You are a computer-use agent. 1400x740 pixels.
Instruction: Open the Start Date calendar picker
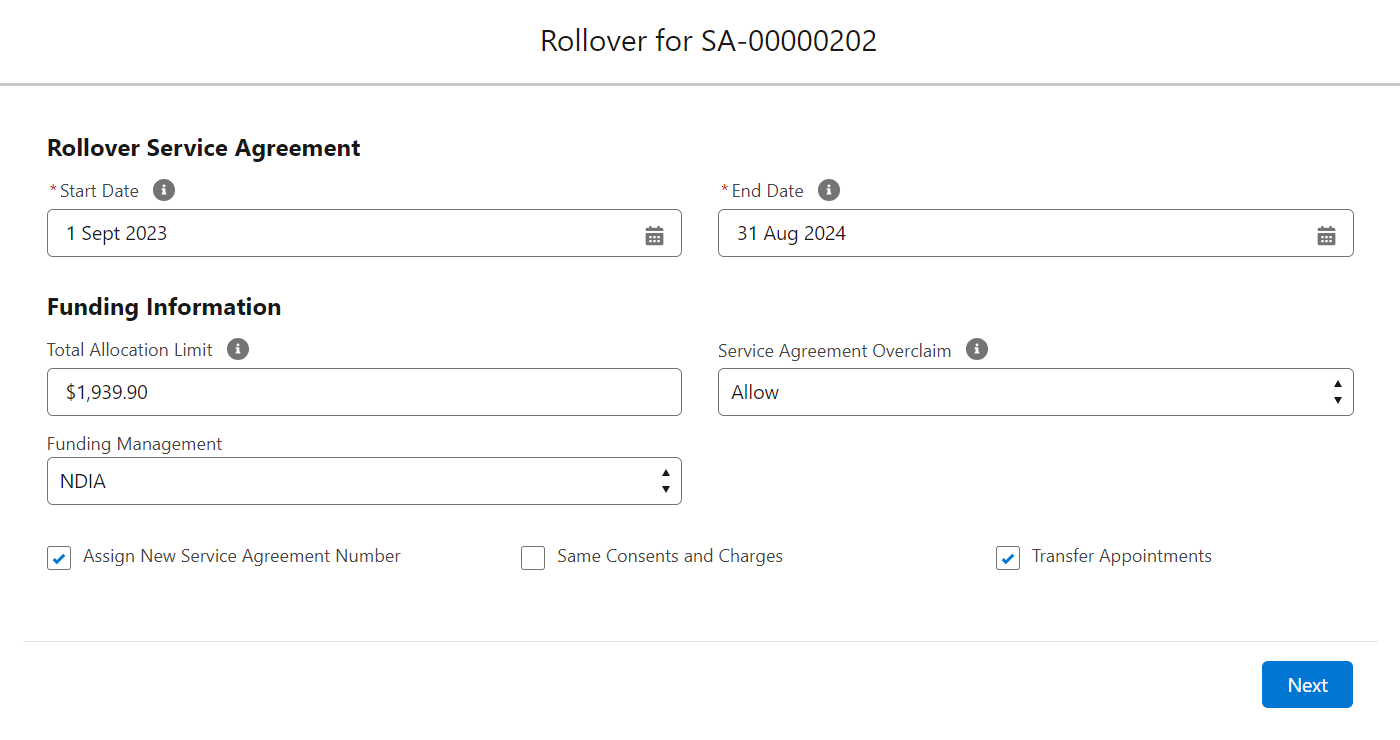point(654,234)
